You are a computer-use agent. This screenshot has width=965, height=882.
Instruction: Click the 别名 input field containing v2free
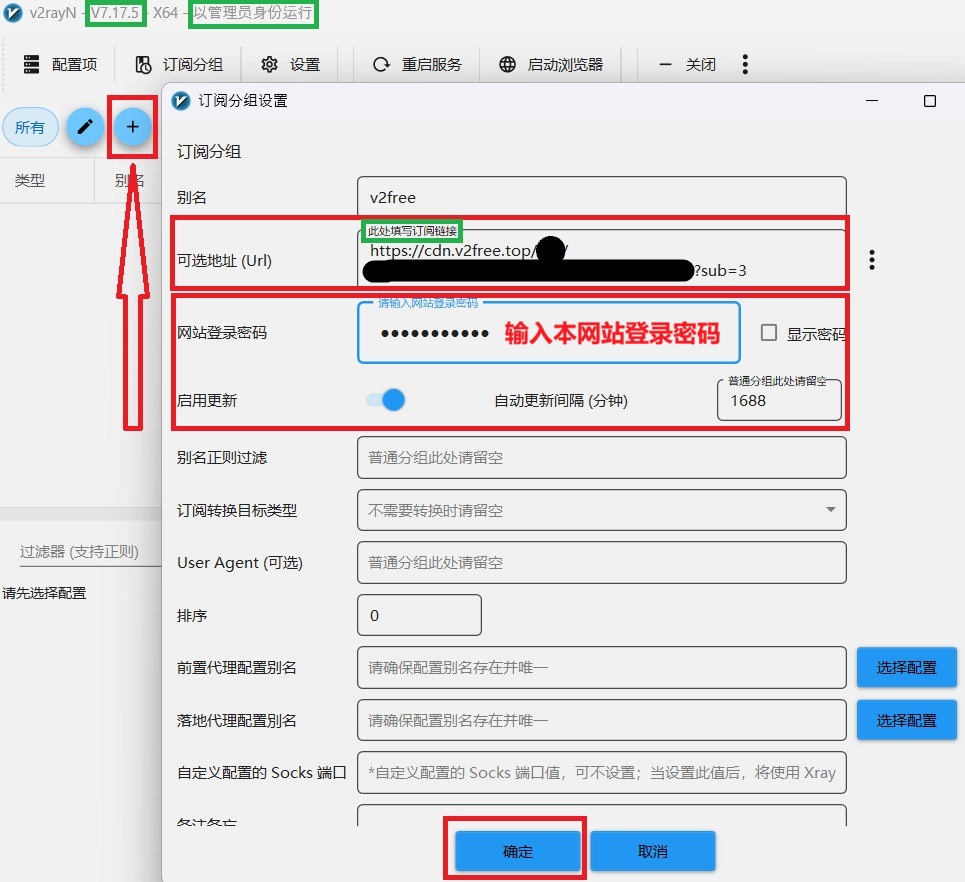(x=601, y=197)
